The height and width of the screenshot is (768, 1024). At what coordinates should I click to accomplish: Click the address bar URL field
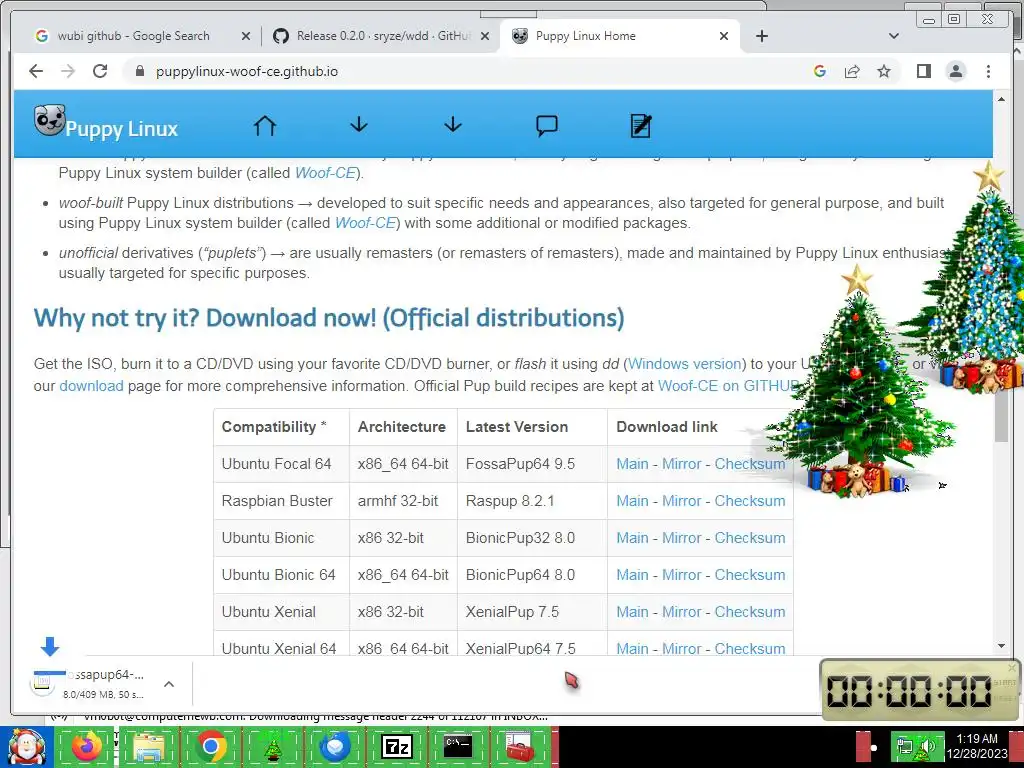tap(470, 71)
